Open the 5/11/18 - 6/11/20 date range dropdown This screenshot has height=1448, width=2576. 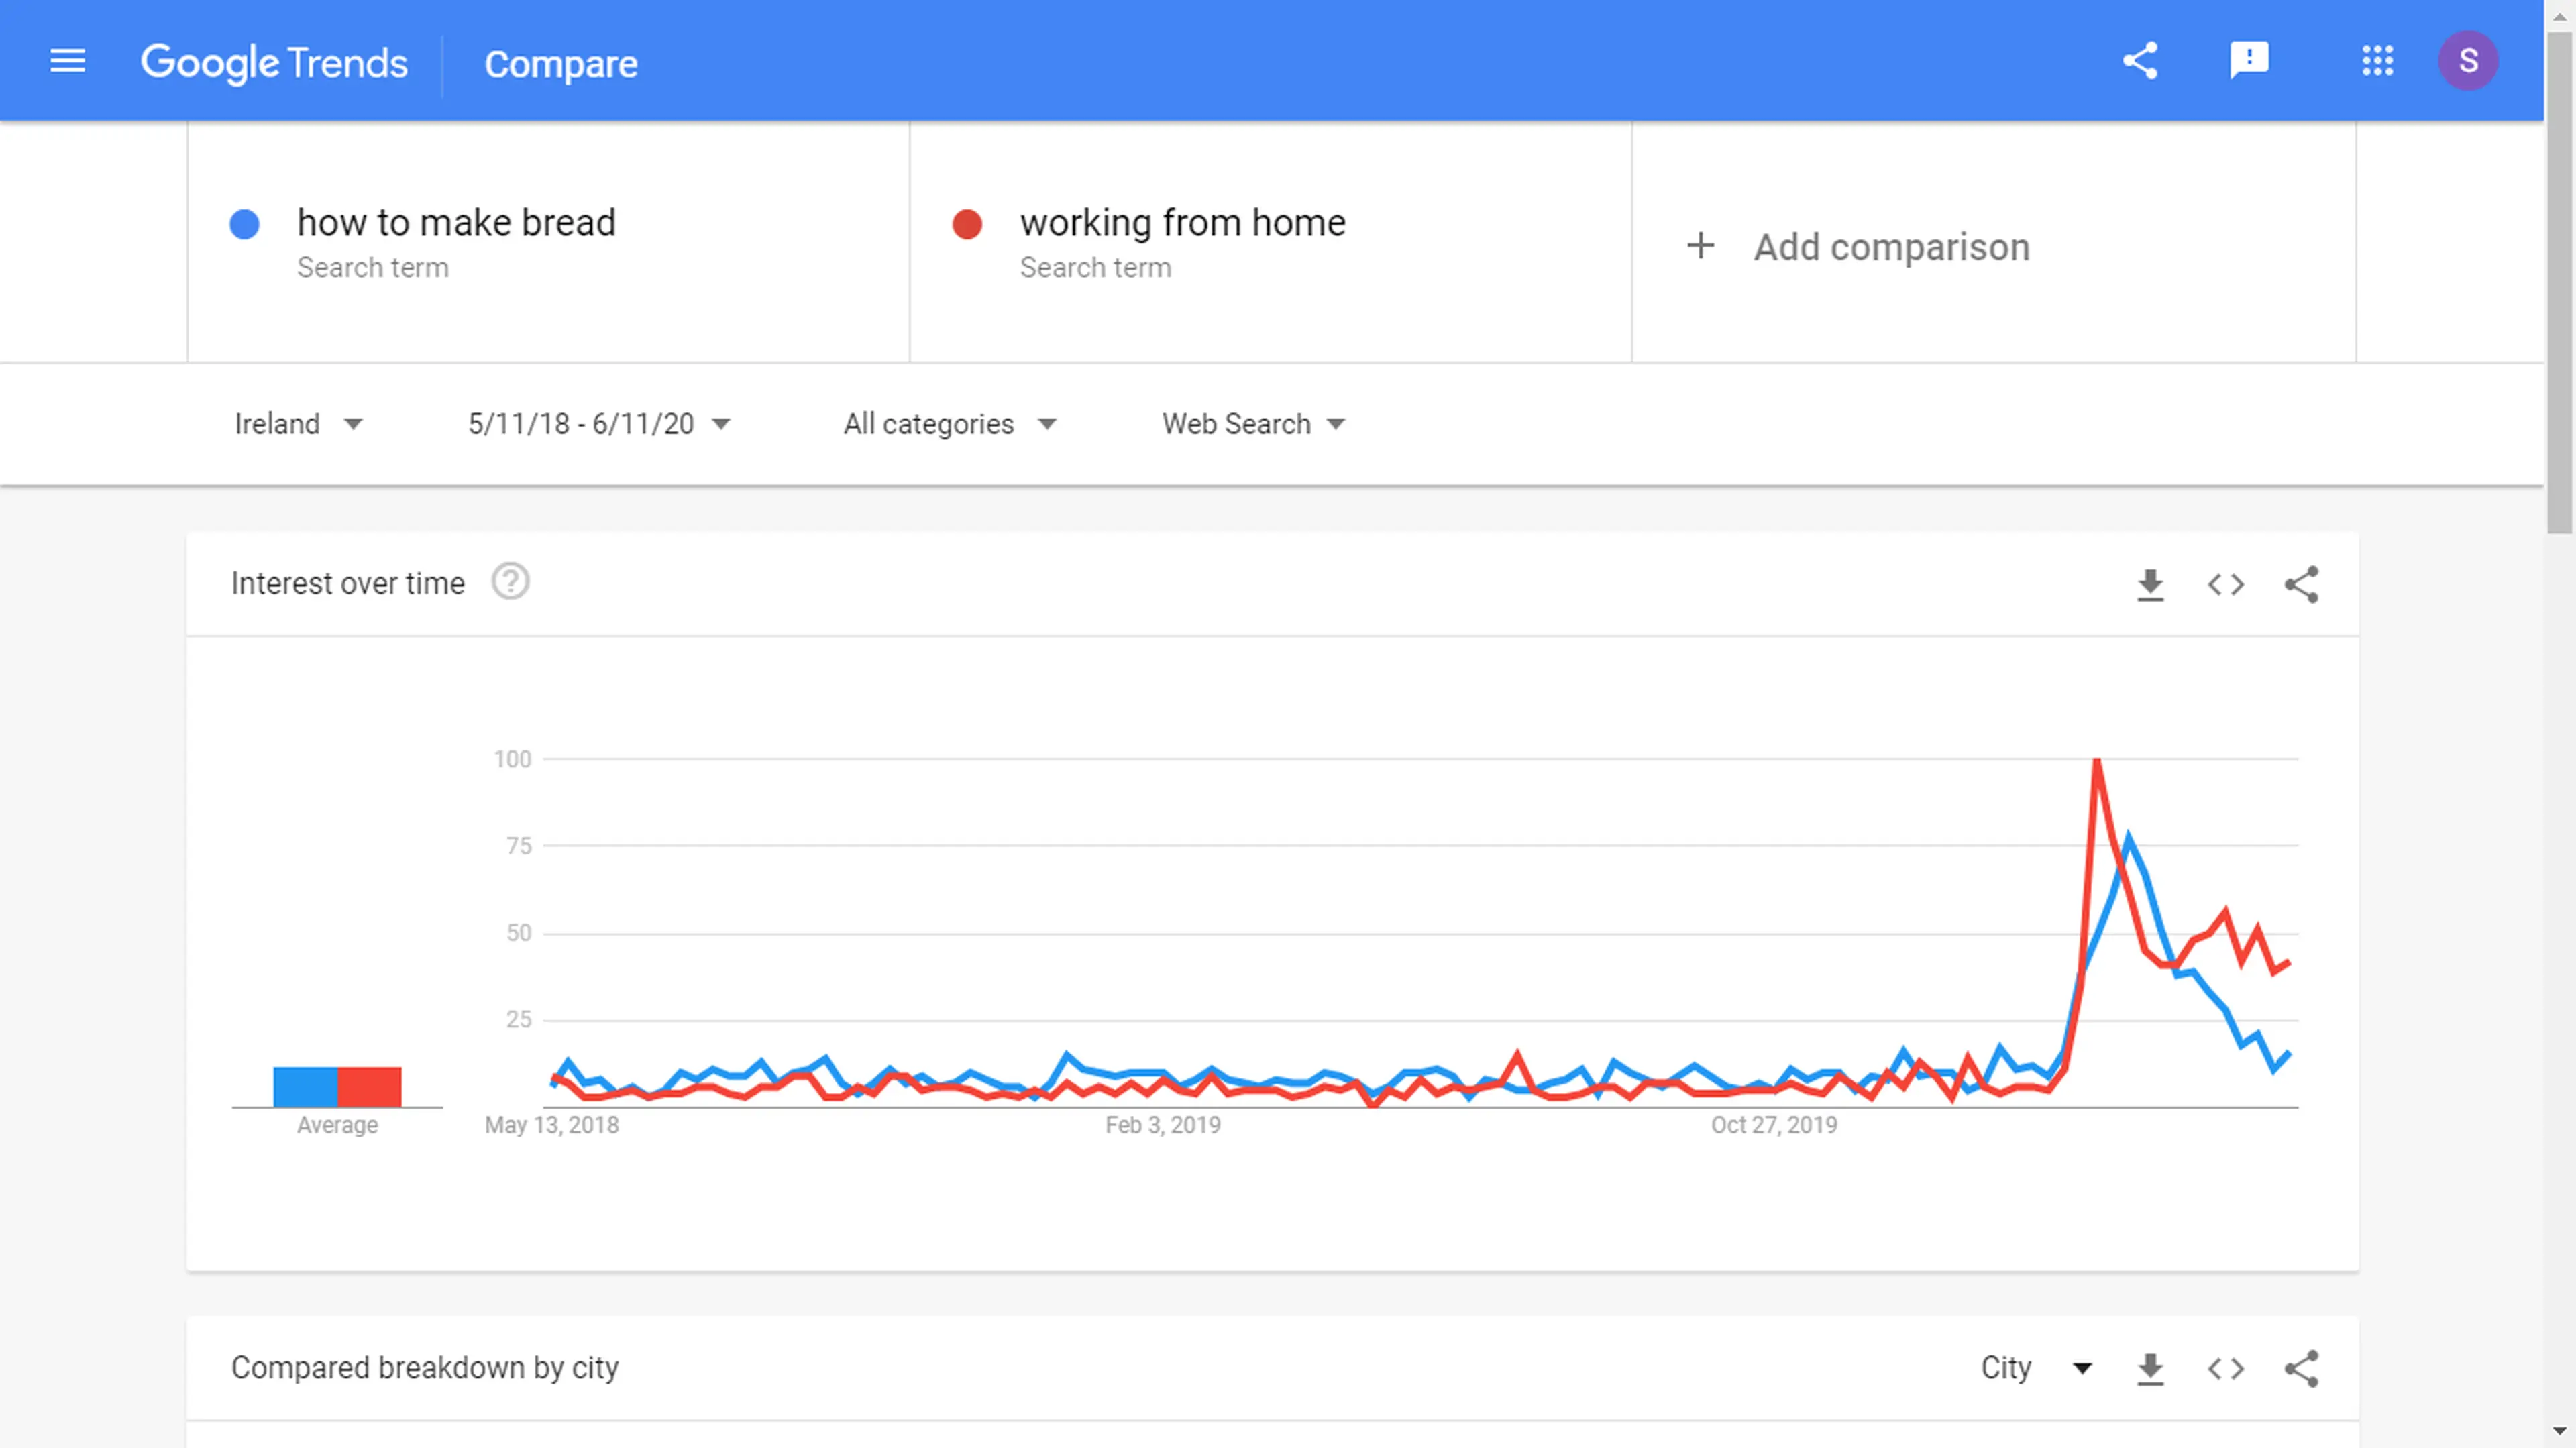click(x=599, y=424)
